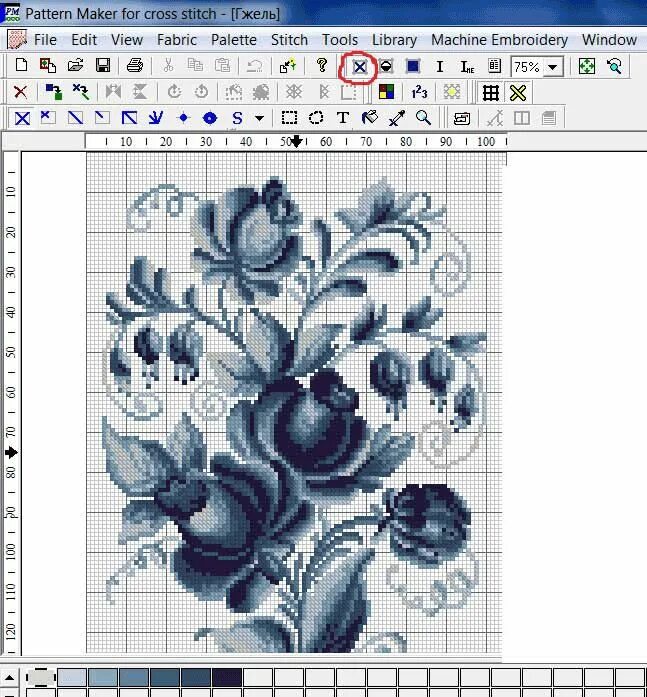This screenshot has width=647, height=697.
Task: Open the four-color palette icon
Action: (x=386, y=92)
